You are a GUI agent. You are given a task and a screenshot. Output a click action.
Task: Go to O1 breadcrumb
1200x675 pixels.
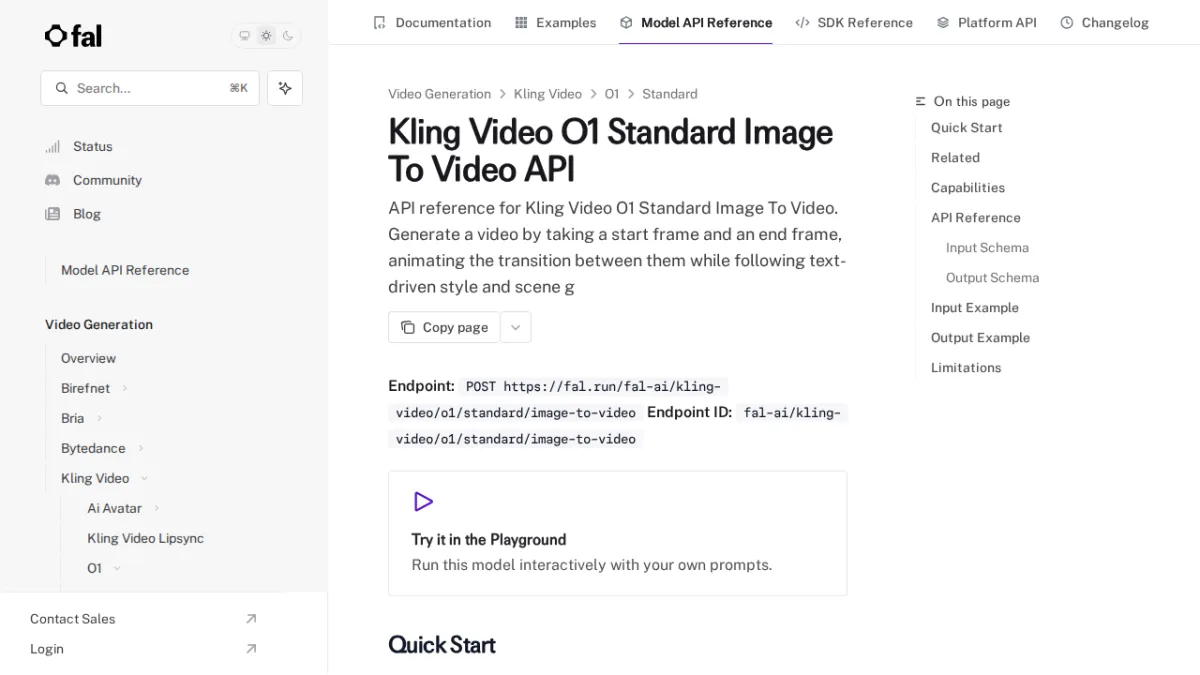pos(612,94)
